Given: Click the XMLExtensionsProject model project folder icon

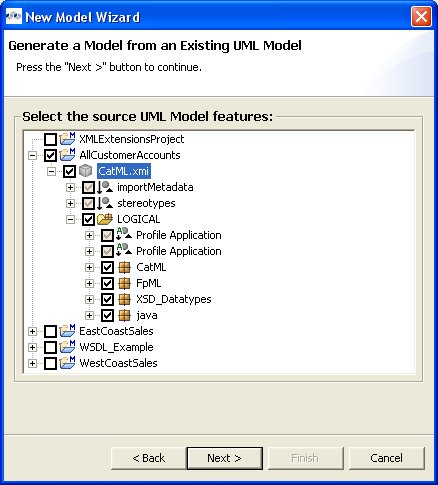Looking at the screenshot, I should point(67,139).
